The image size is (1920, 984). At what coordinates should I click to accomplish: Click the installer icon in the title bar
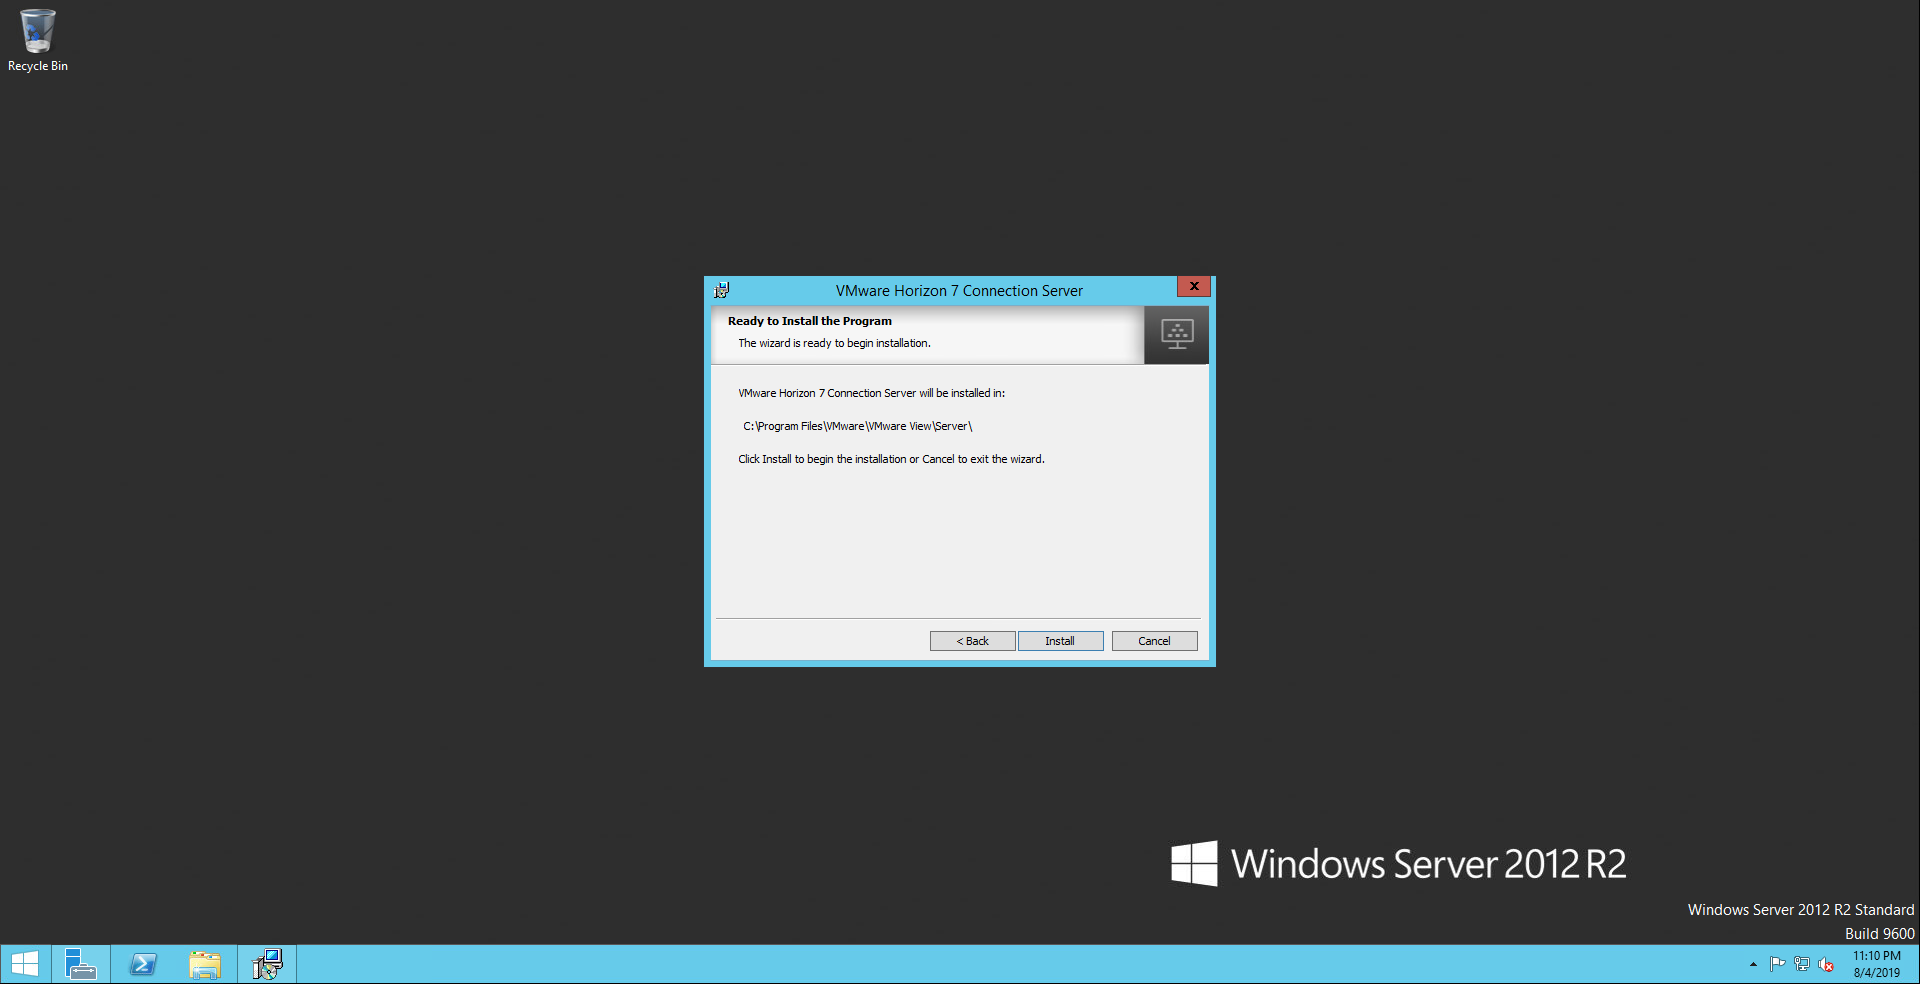click(722, 291)
